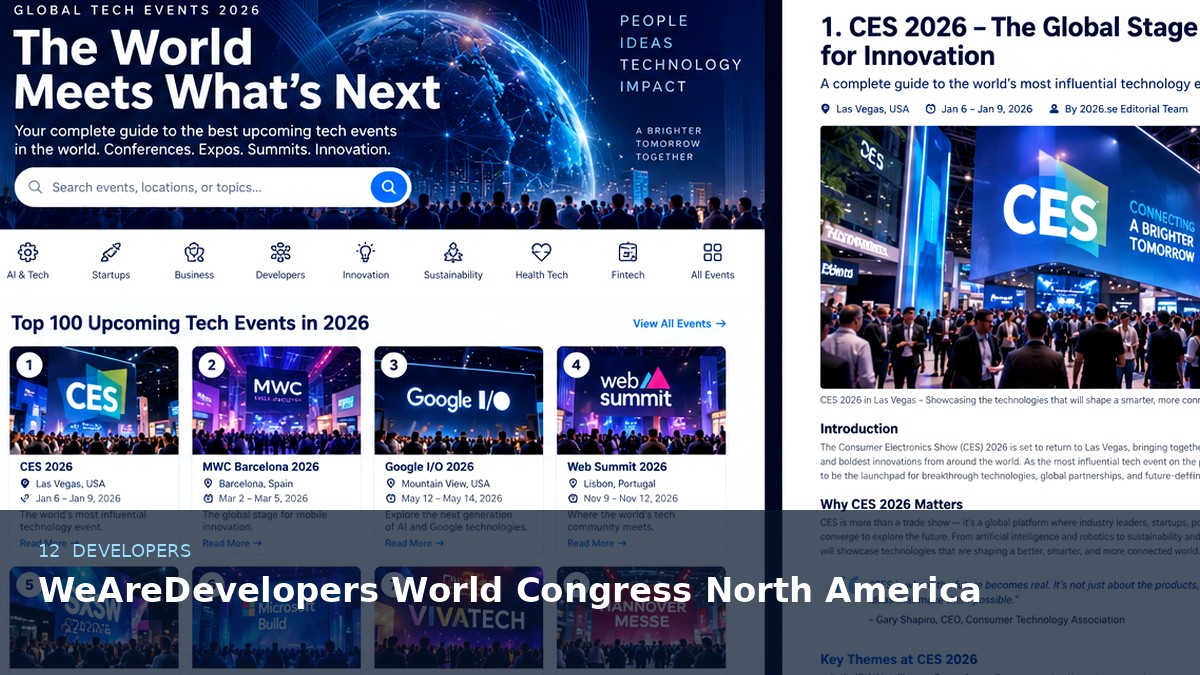Click the blue search magnifier button
1200x675 pixels.
[x=389, y=186]
